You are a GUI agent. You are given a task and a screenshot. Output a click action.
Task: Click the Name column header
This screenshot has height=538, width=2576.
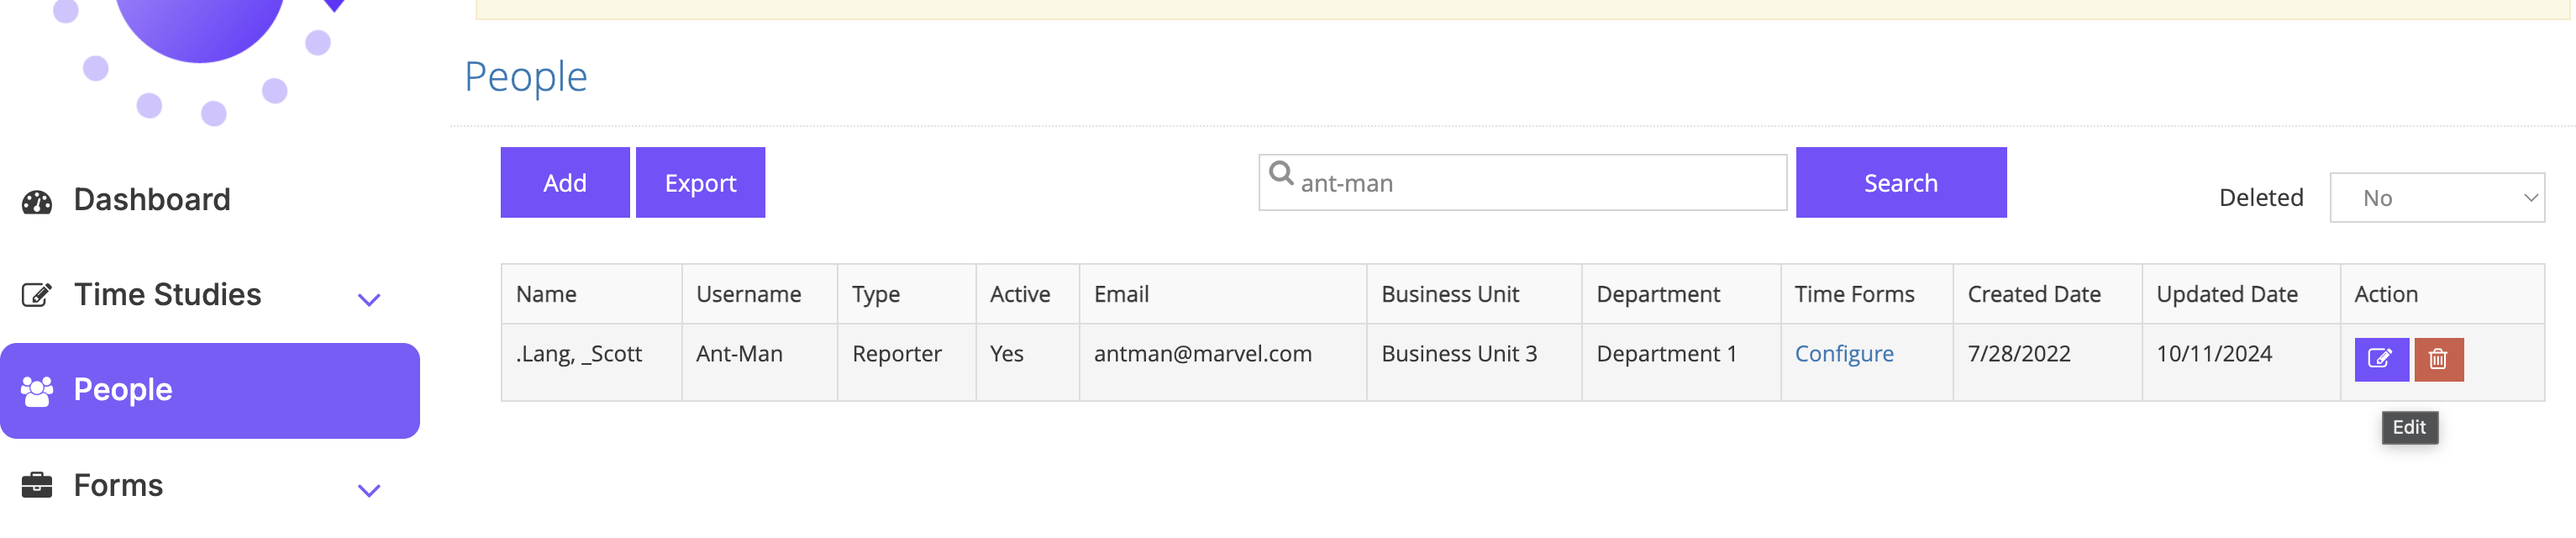(592, 294)
